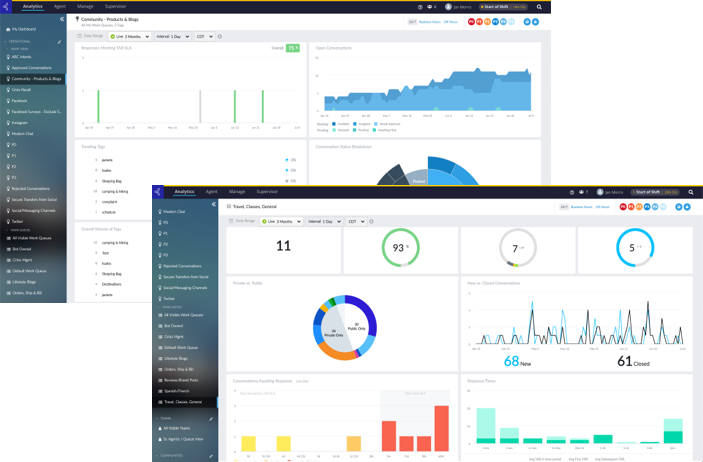
Task: Switch to the Supervisor tab in front window
Action: pos(267,191)
